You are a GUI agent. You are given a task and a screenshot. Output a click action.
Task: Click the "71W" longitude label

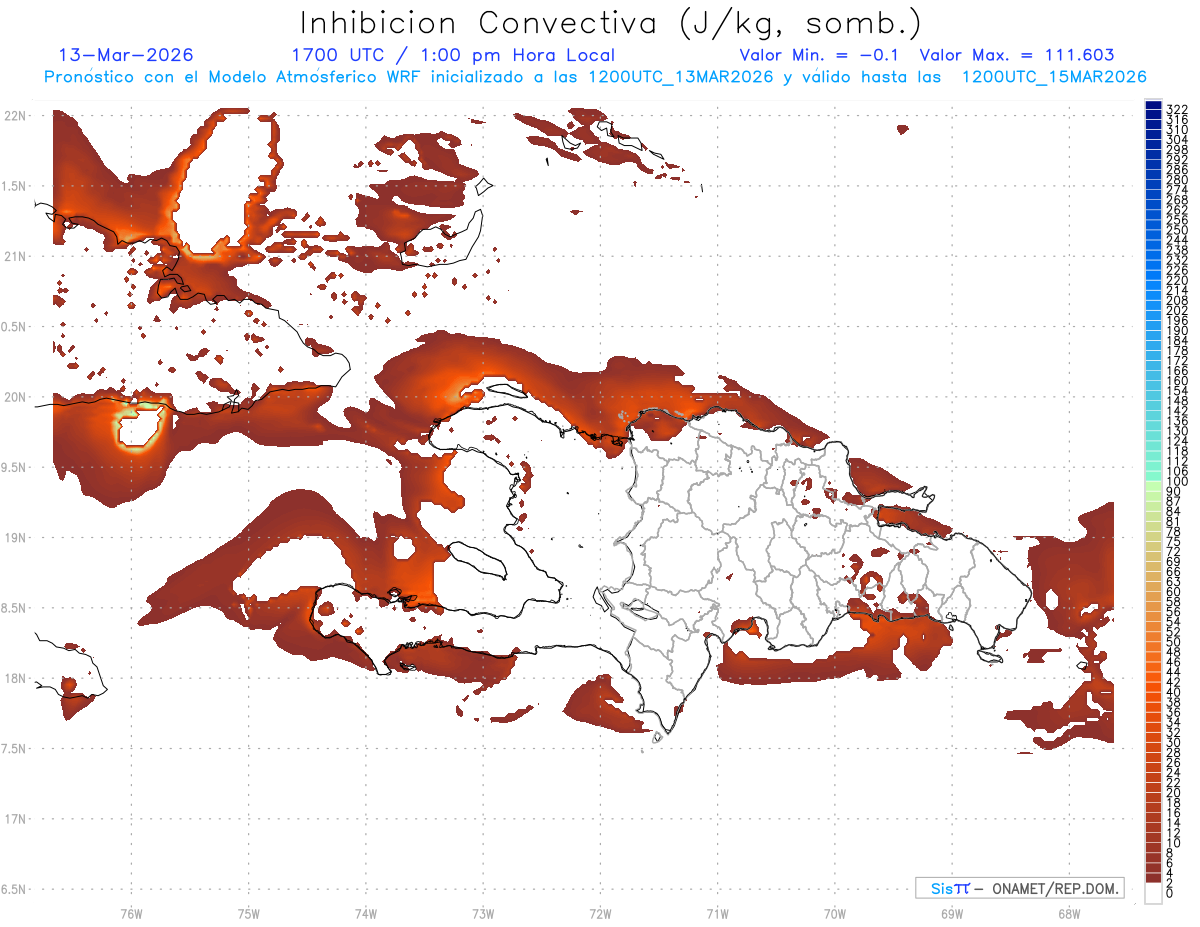717,913
